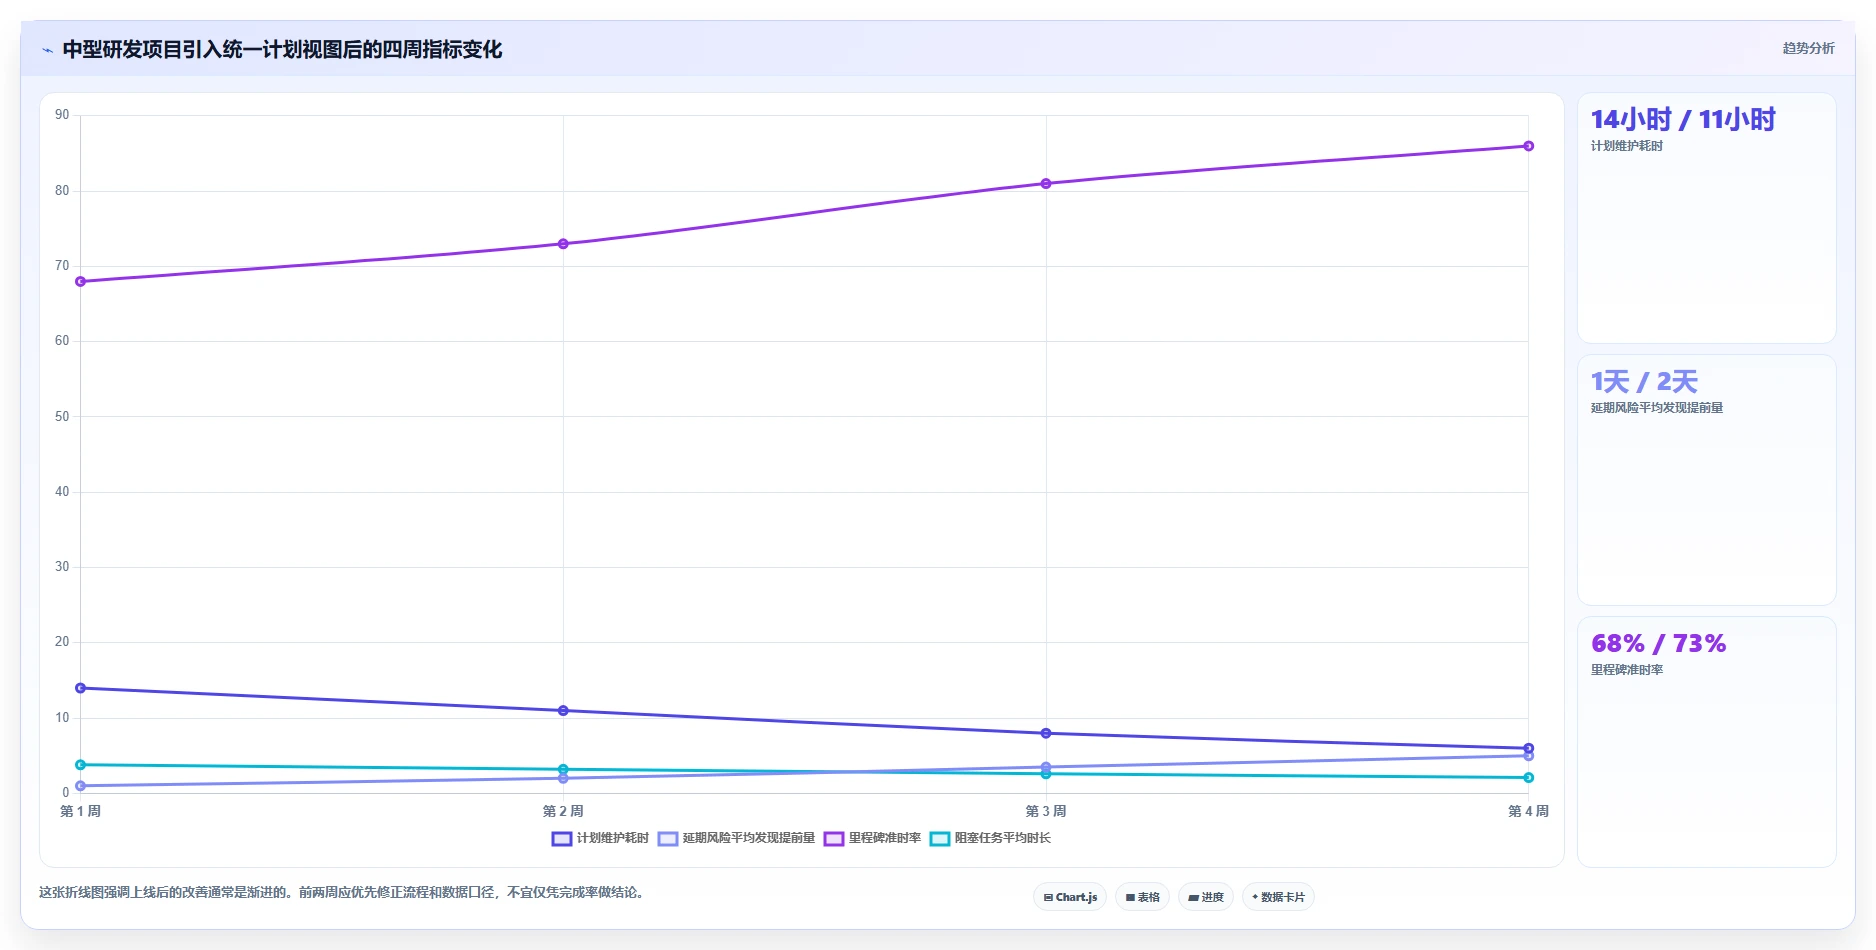The width and height of the screenshot is (1876, 950).
Task: Click the 第 2 周 axis label
Action: click(563, 811)
